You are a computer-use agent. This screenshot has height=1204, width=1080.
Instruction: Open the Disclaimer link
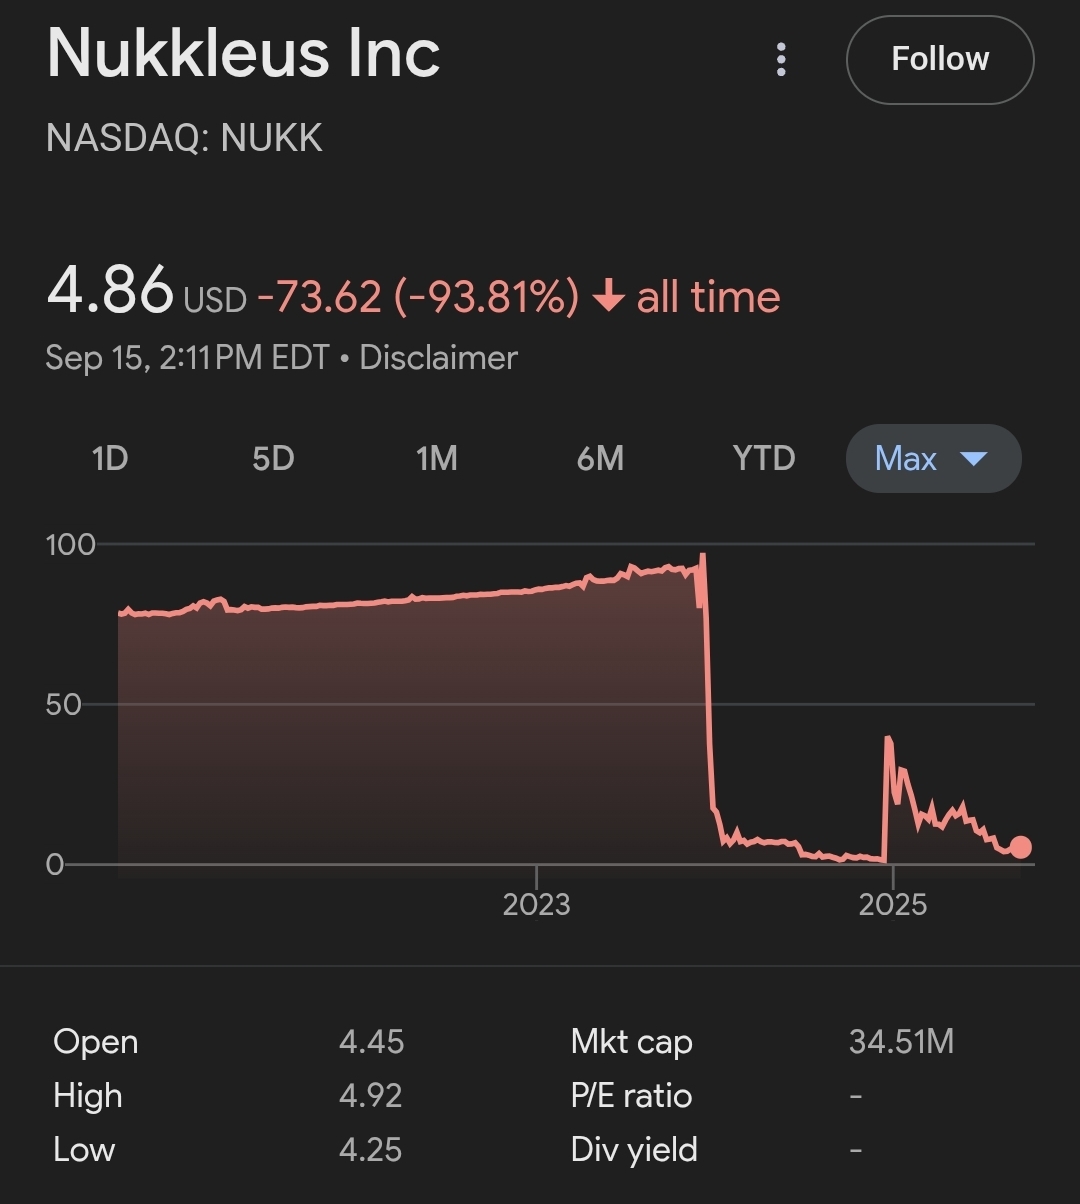coord(438,358)
